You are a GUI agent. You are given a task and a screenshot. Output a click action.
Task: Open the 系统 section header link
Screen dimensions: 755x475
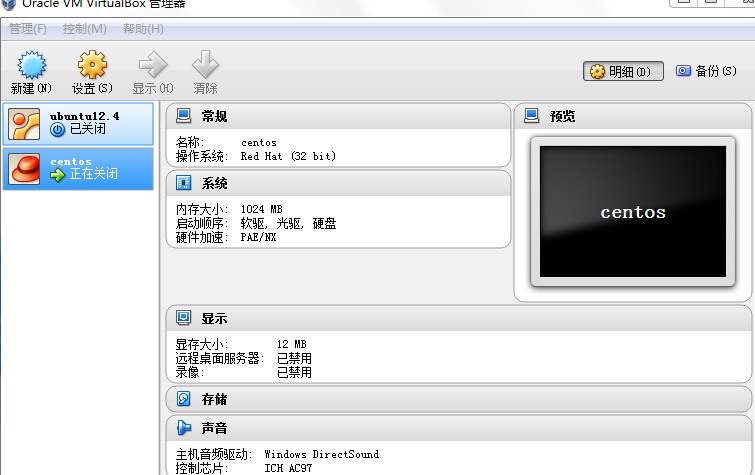coord(214,184)
